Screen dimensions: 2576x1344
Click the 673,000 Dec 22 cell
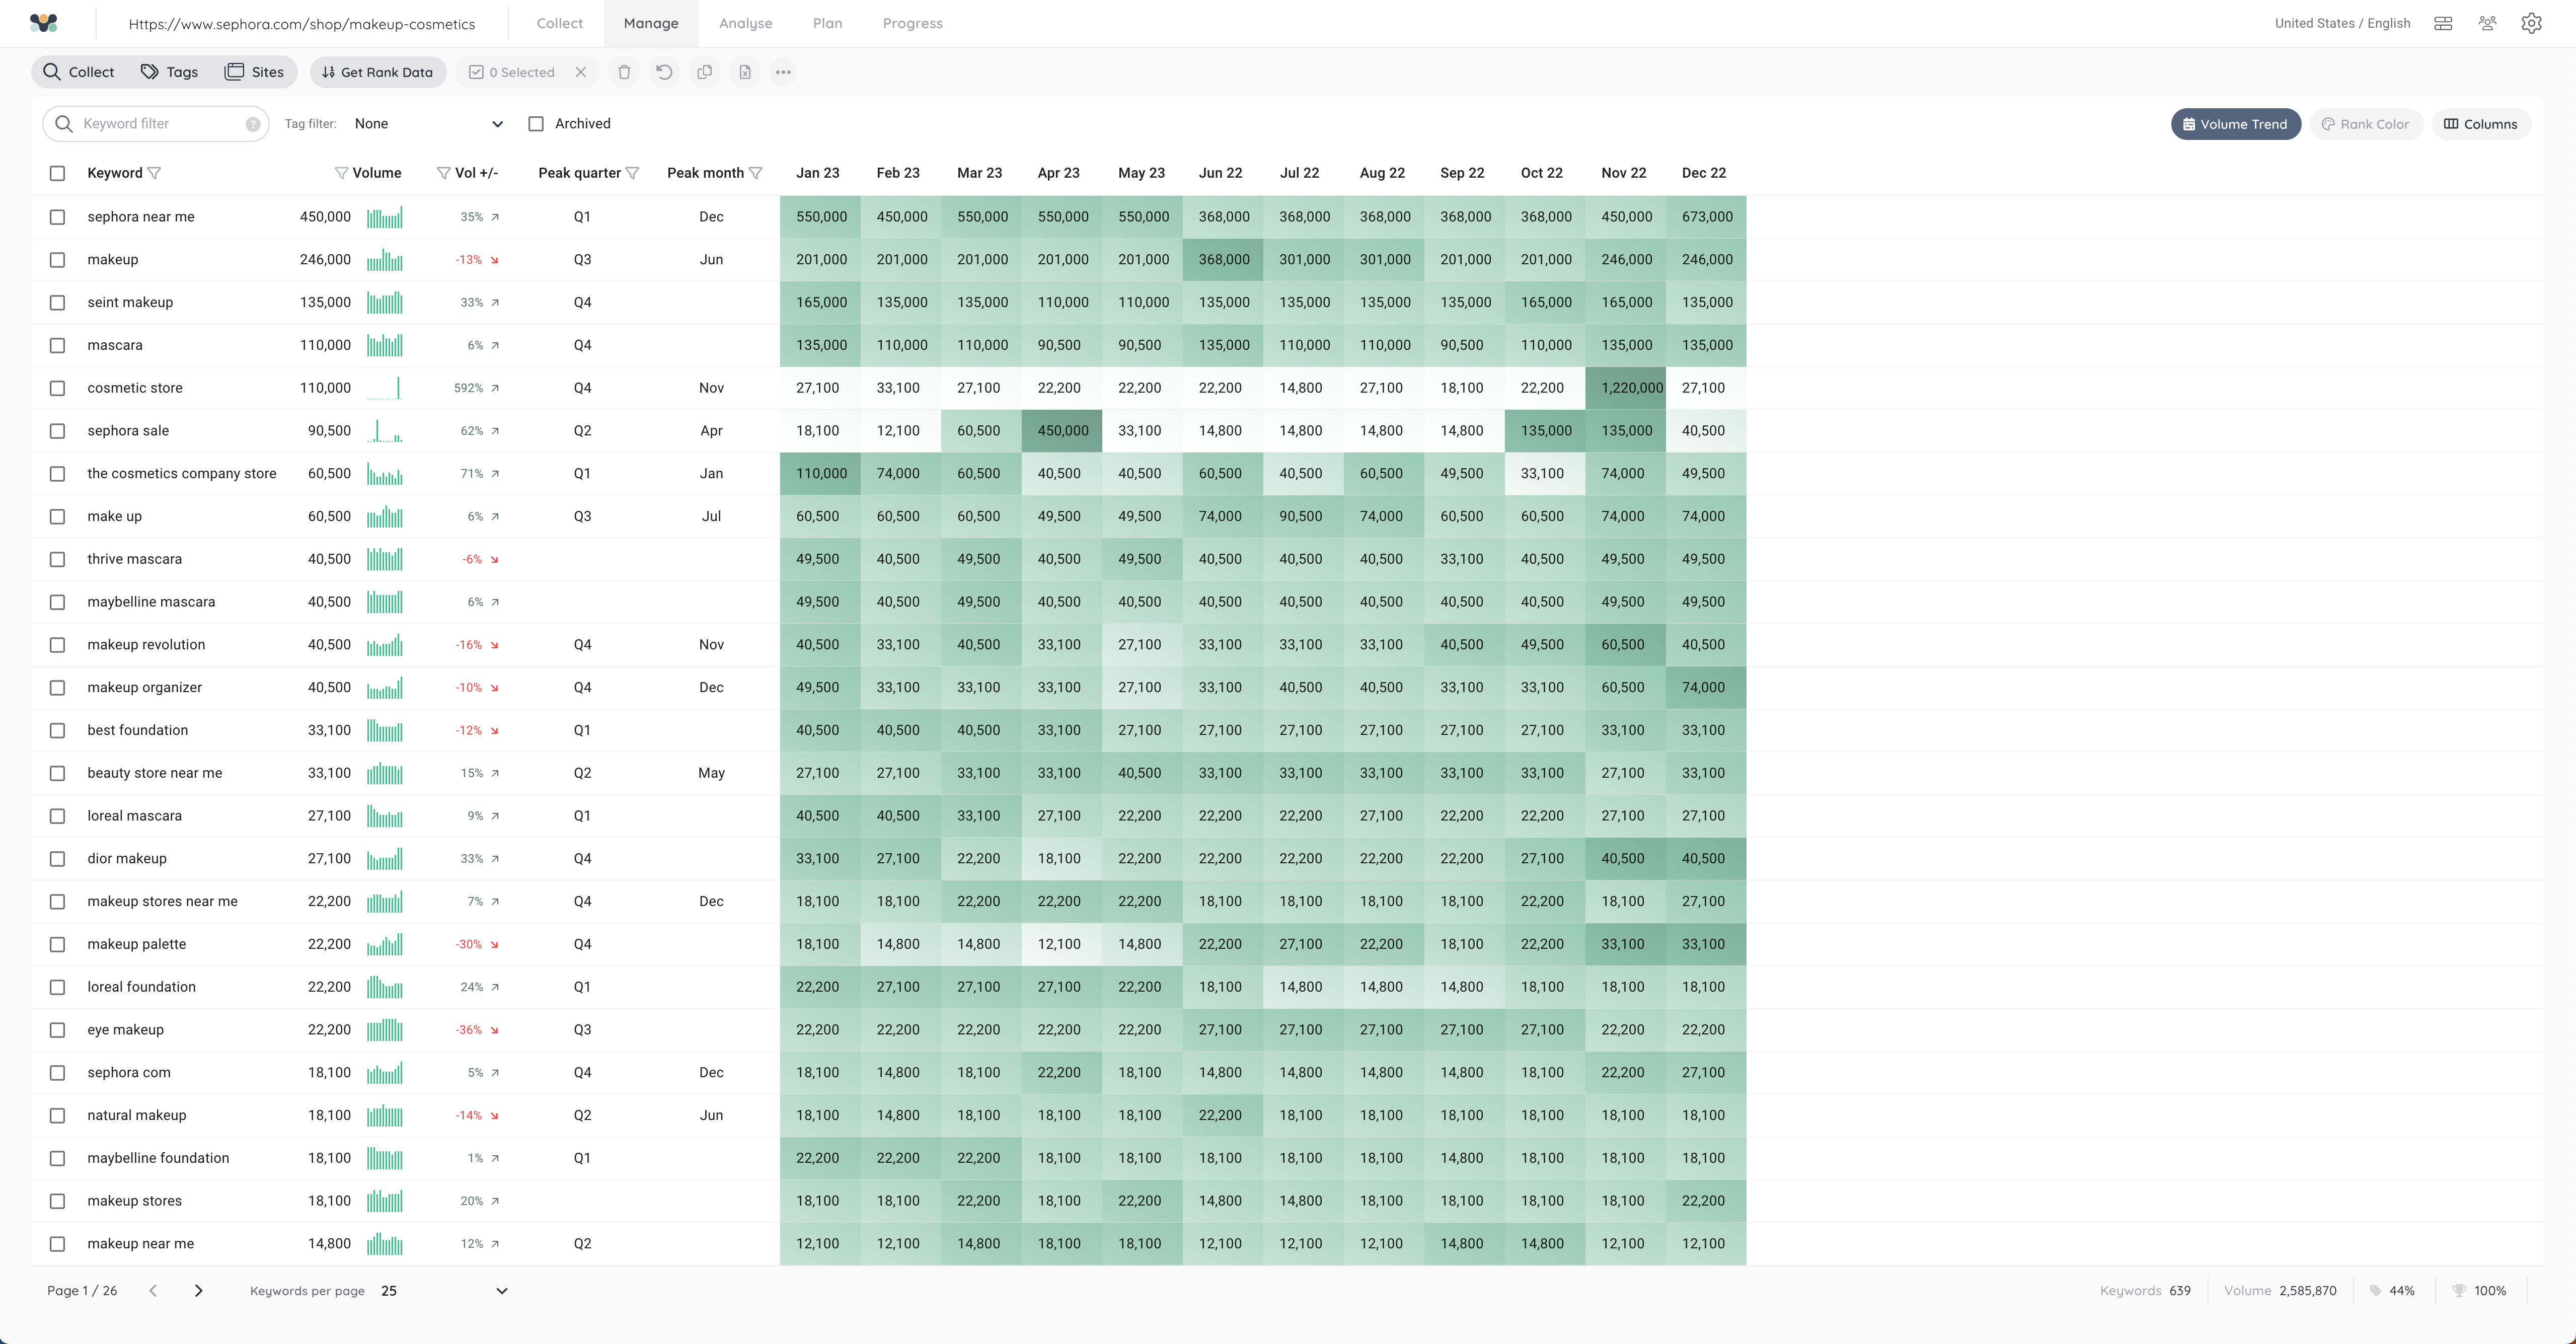click(x=1706, y=217)
